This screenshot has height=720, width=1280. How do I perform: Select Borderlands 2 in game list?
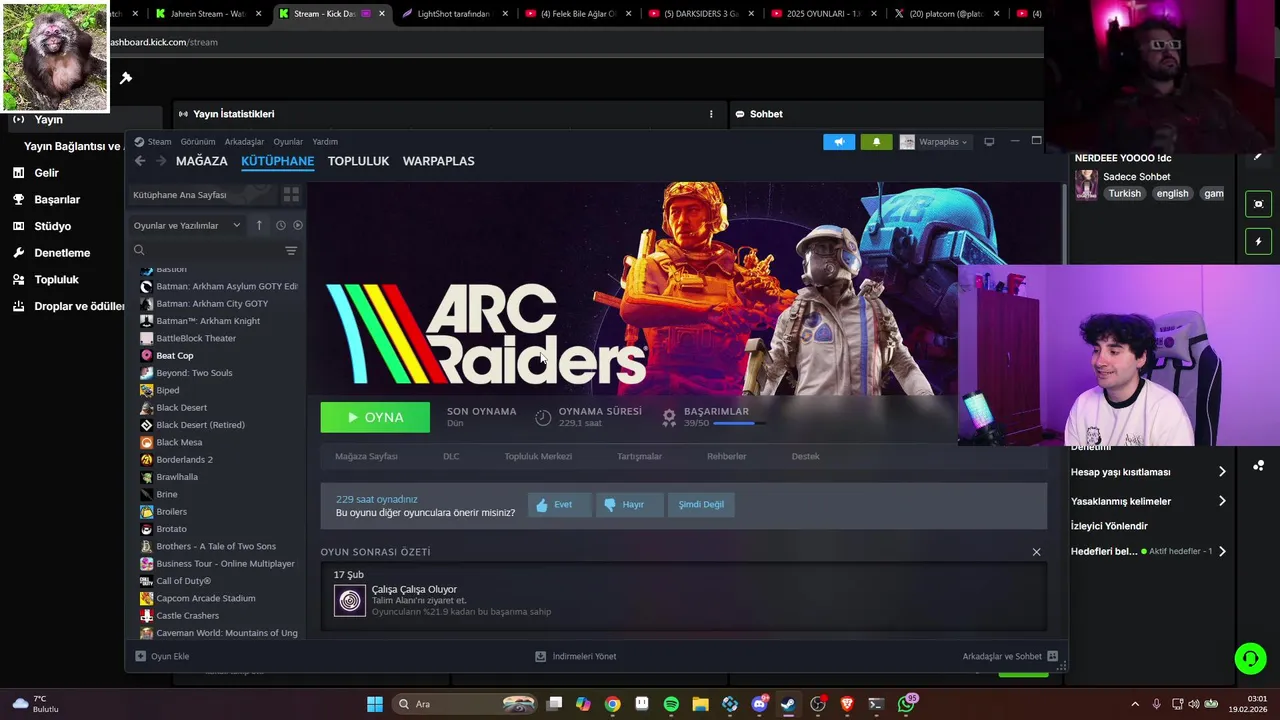(184, 460)
